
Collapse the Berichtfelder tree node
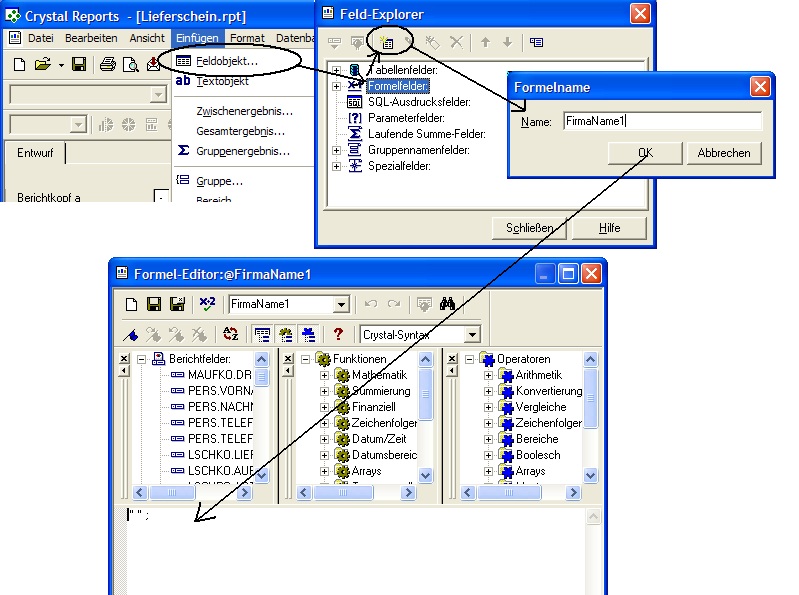(x=141, y=359)
